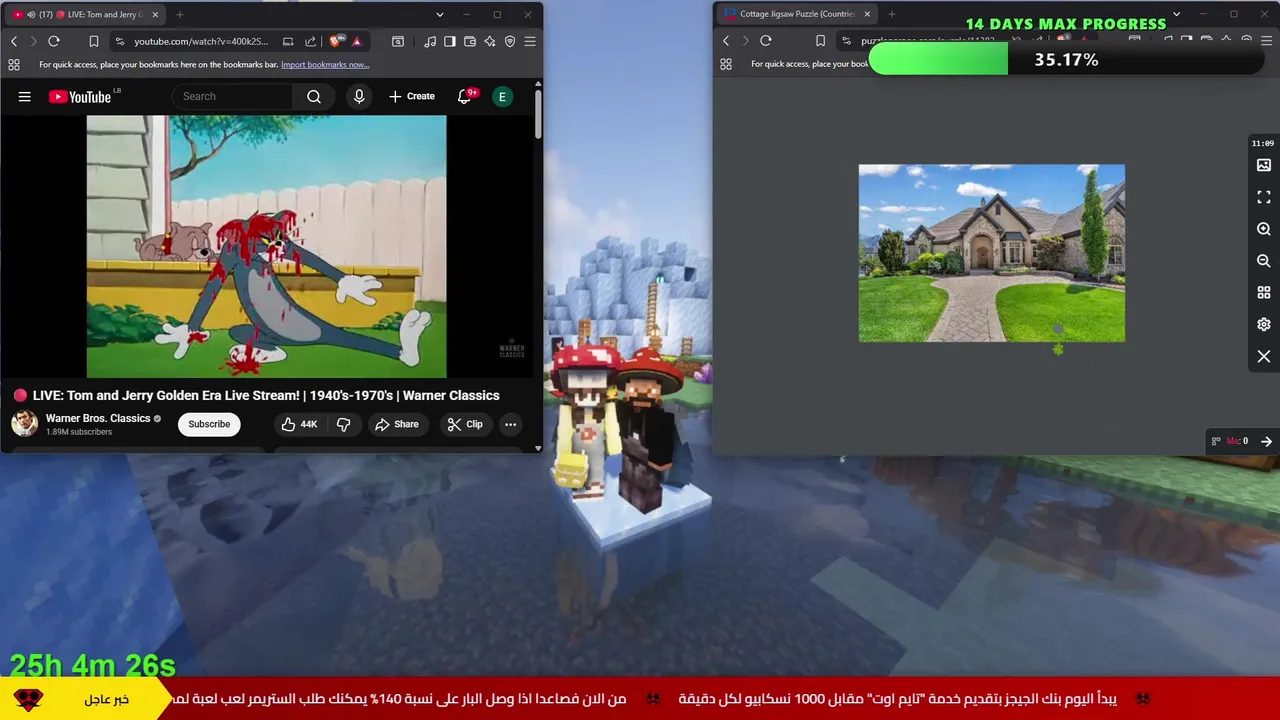
Task: Open apps grid icon in YouTube bookmarks bar
Action: coord(14,65)
